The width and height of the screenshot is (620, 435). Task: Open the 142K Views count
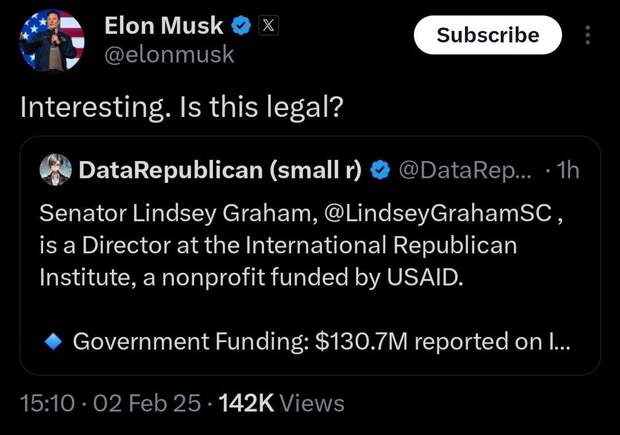(x=281, y=403)
